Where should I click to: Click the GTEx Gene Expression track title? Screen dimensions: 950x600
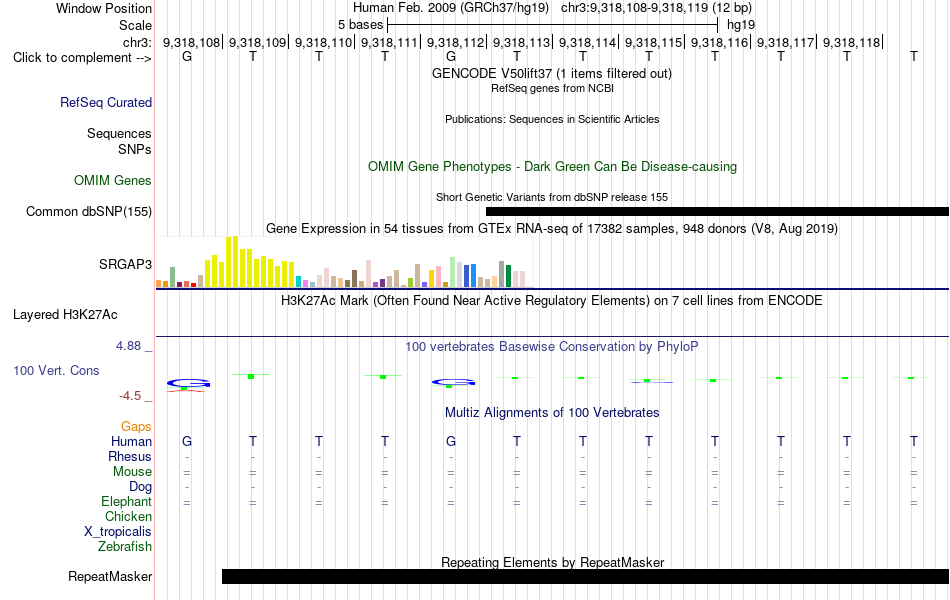[552, 228]
